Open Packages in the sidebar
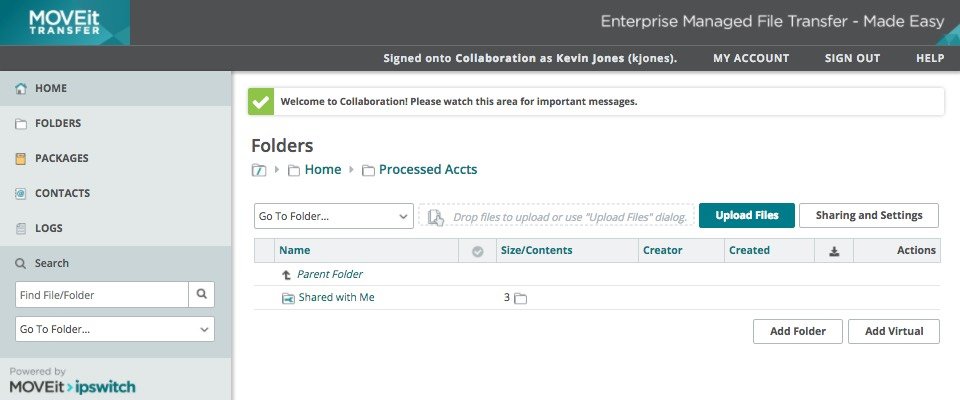This screenshot has height=400, width=960. [x=61, y=158]
